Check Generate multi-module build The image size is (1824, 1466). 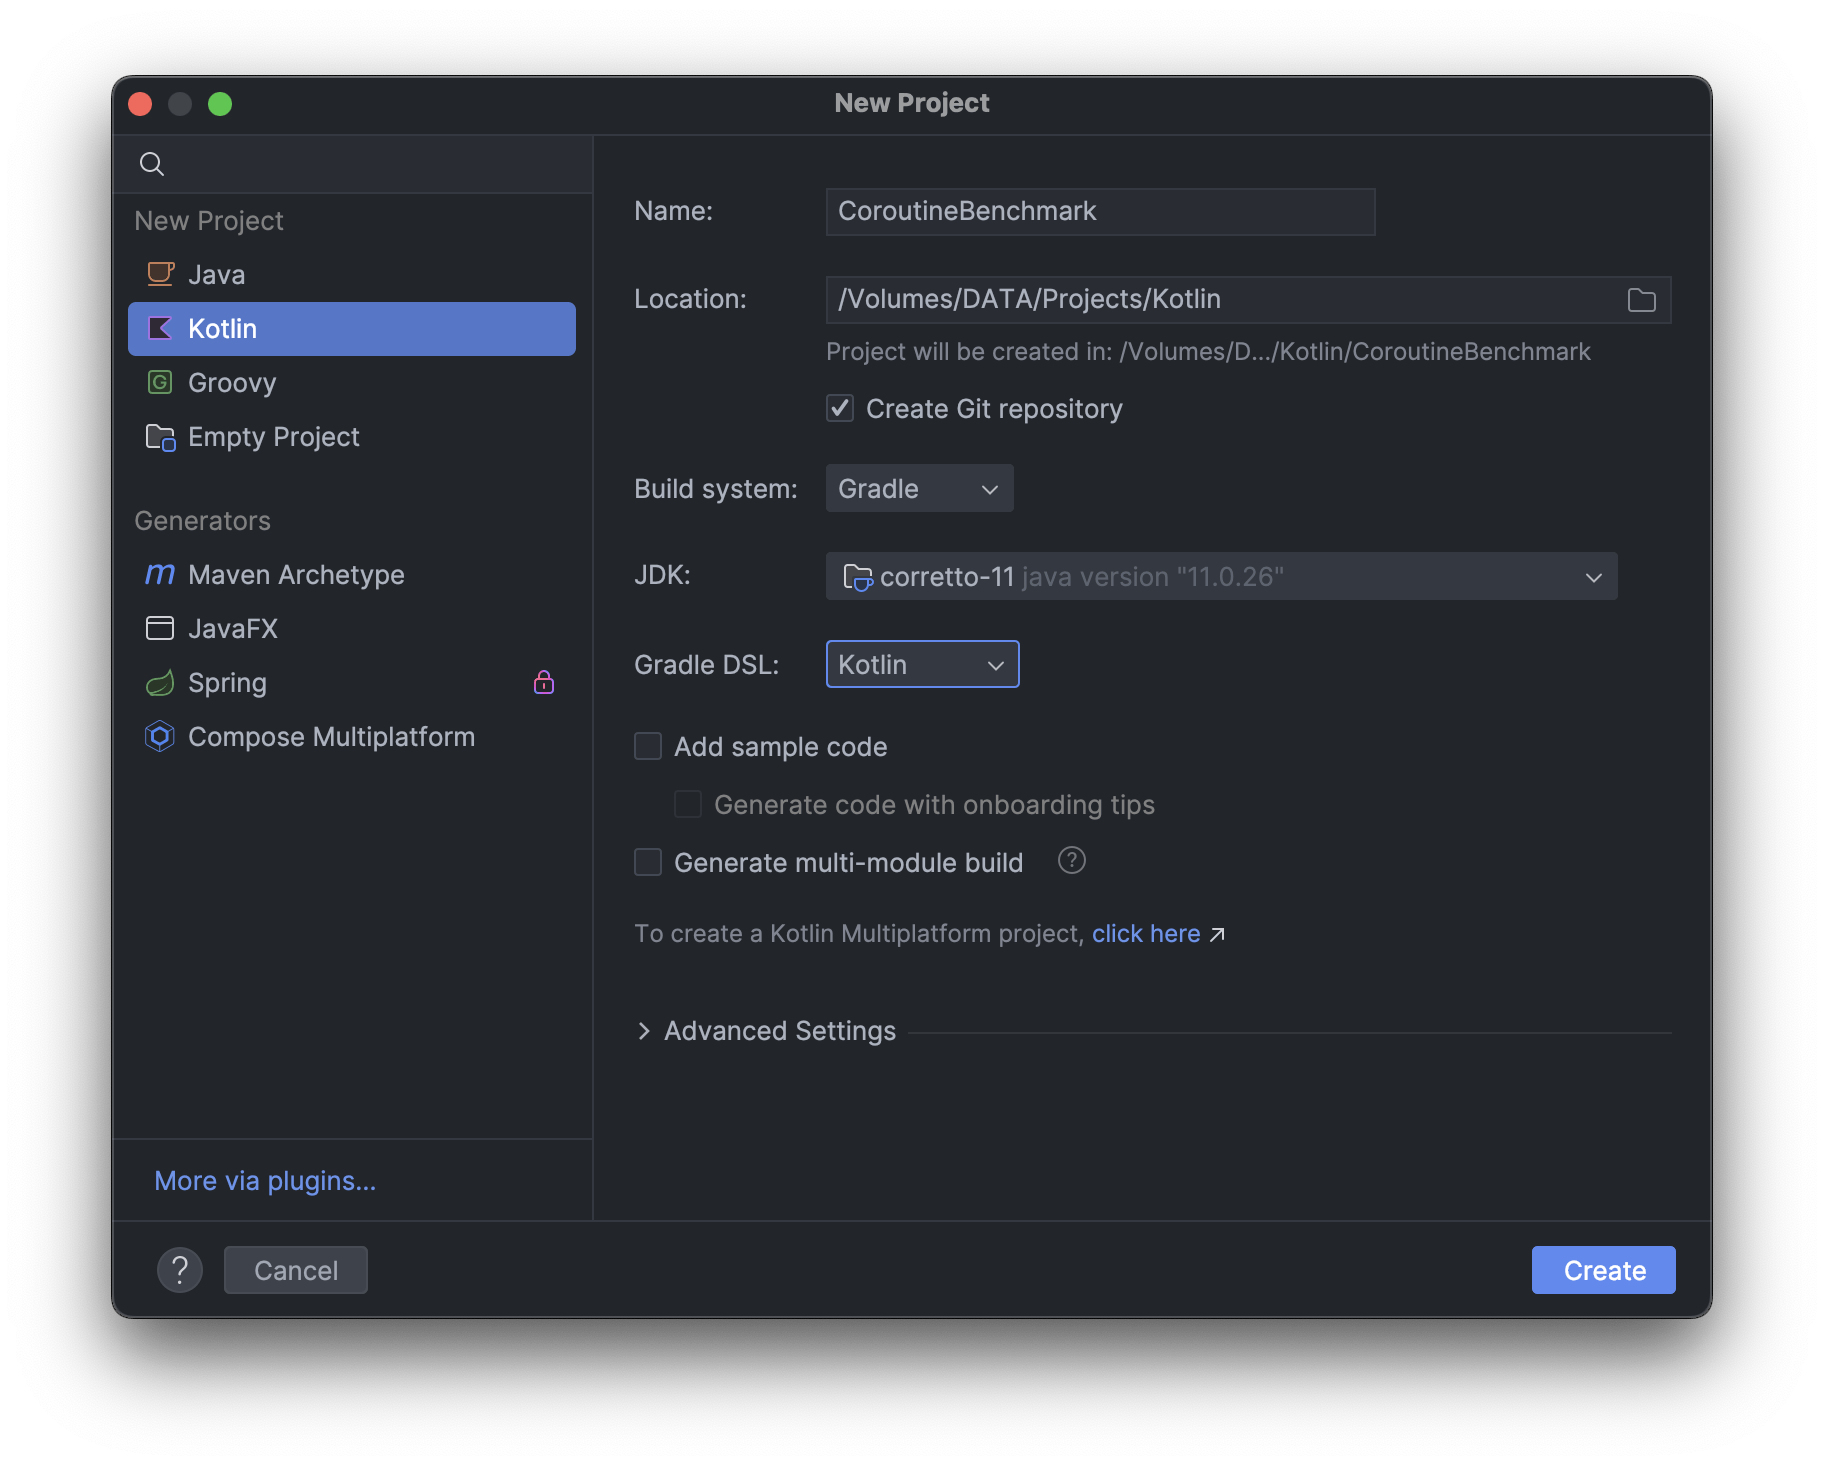click(x=648, y=862)
